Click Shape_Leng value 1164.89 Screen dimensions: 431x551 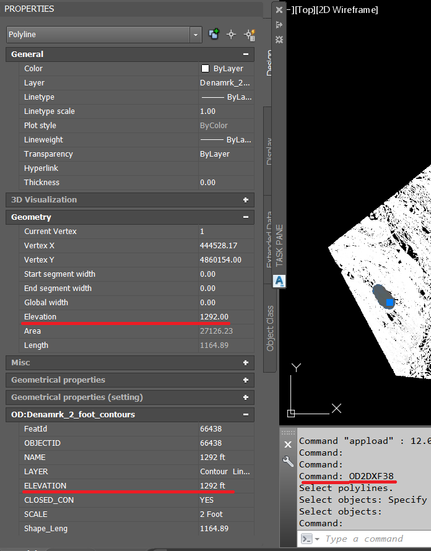pyautogui.click(x=226, y=529)
